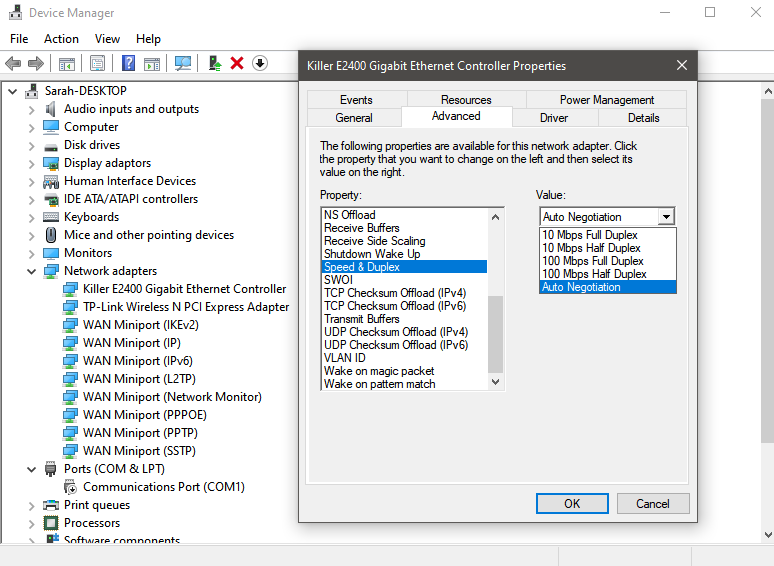
Task: Click the Back arrow in toolbar
Action: [x=13, y=63]
